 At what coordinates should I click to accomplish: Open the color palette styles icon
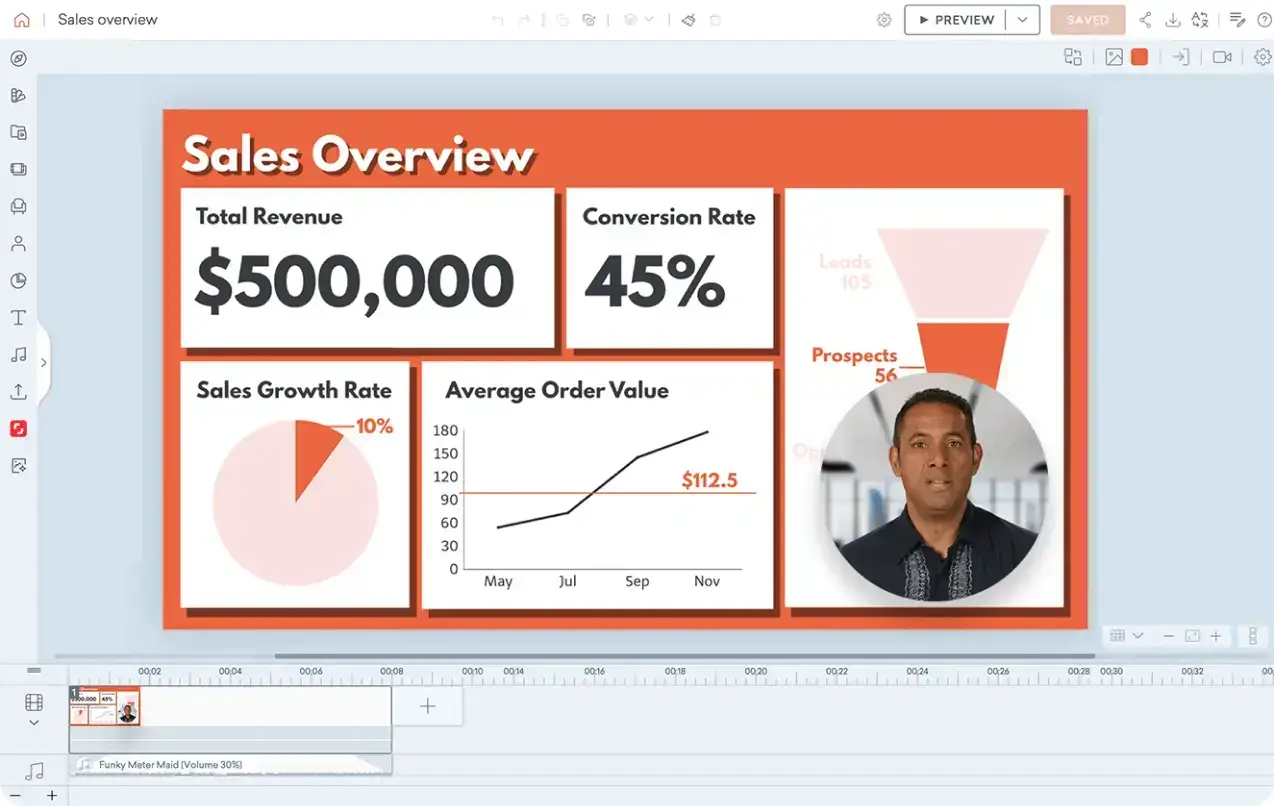click(18, 95)
